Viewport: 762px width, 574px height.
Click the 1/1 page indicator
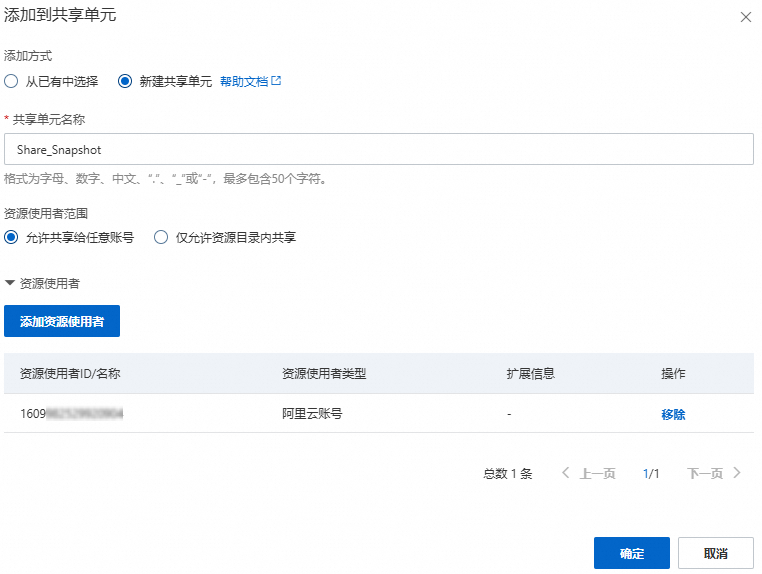(651, 473)
